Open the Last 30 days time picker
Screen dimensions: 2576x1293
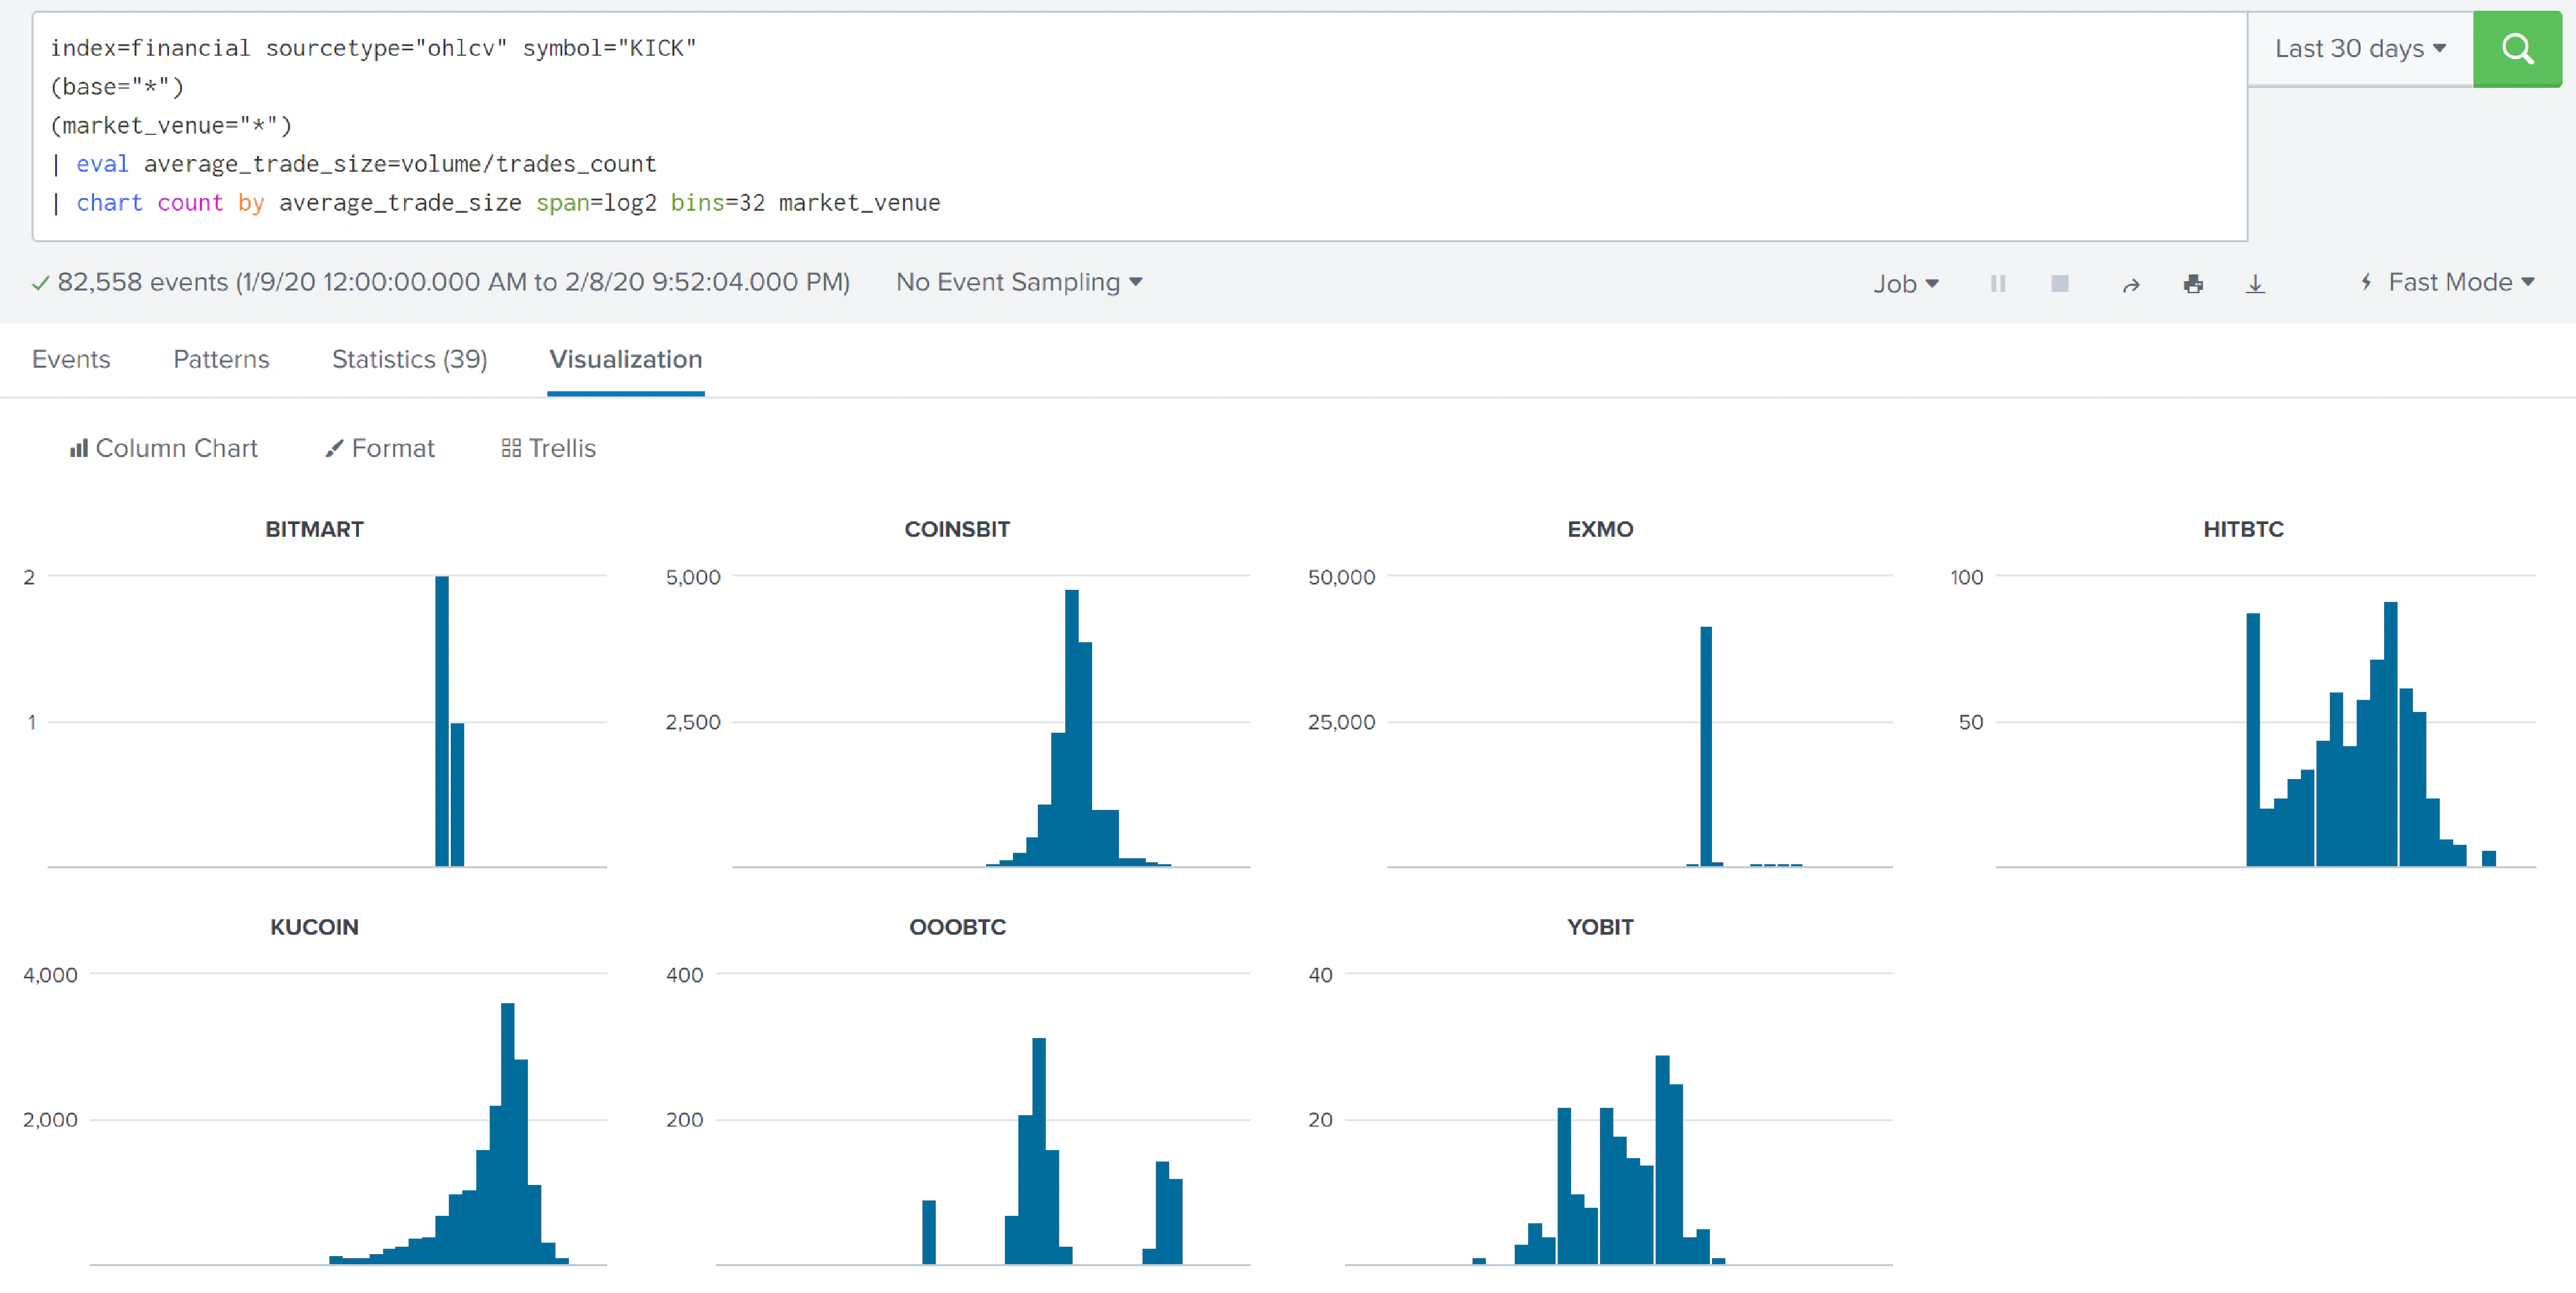[x=2360, y=49]
